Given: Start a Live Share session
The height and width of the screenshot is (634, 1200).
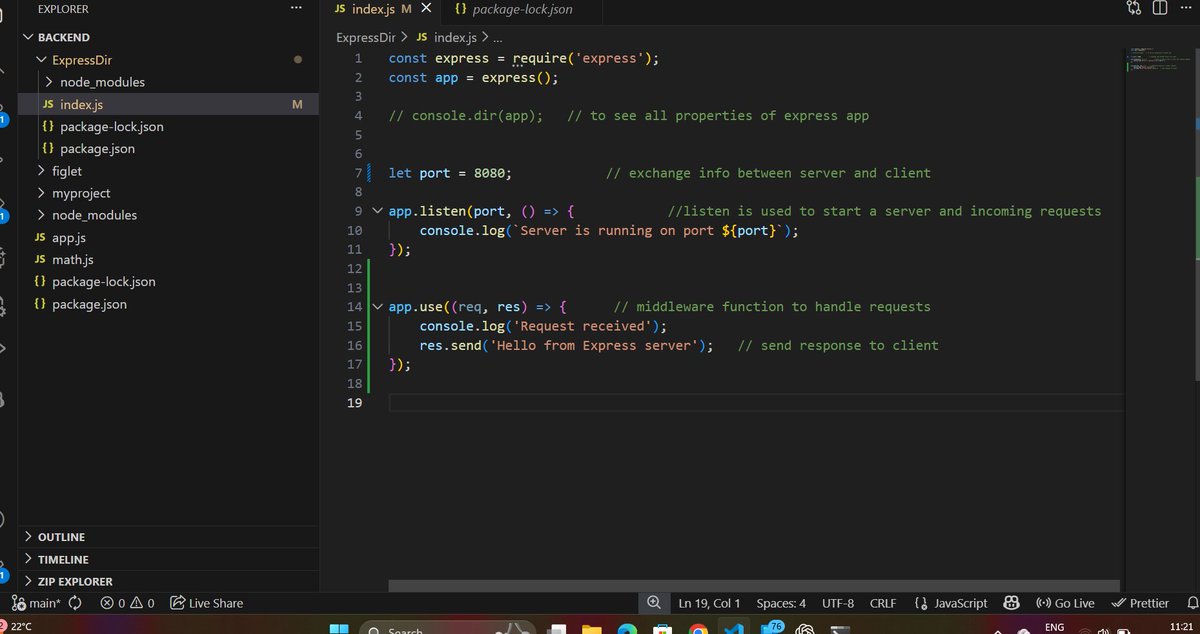Looking at the screenshot, I should pyautogui.click(x=205, y=603).
